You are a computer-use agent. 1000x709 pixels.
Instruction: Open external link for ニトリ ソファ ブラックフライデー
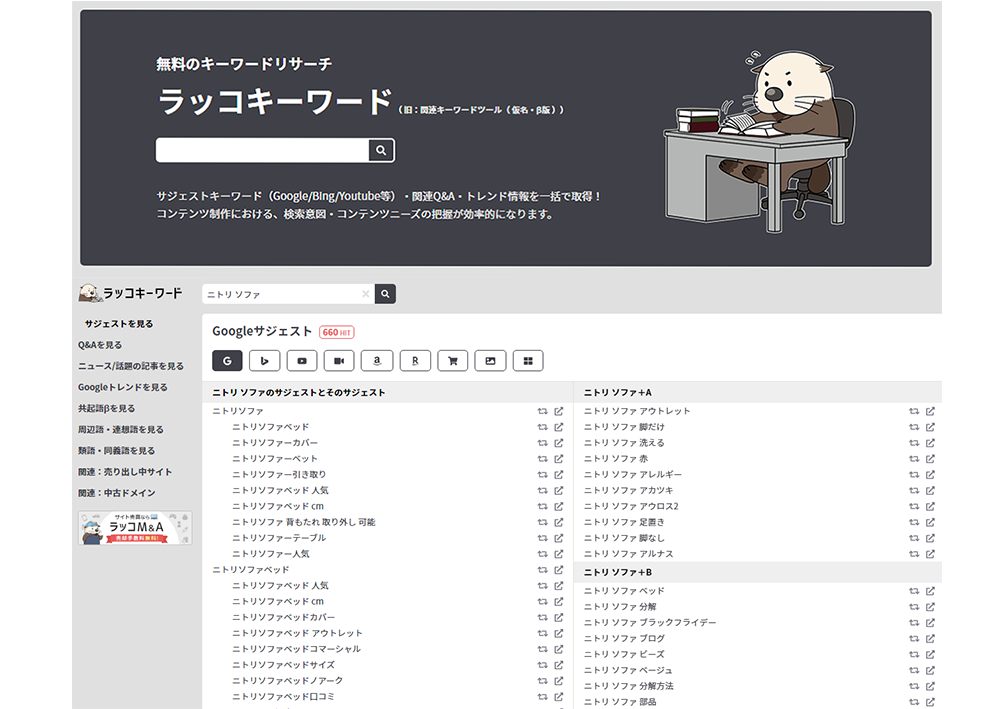click(930, 622)
